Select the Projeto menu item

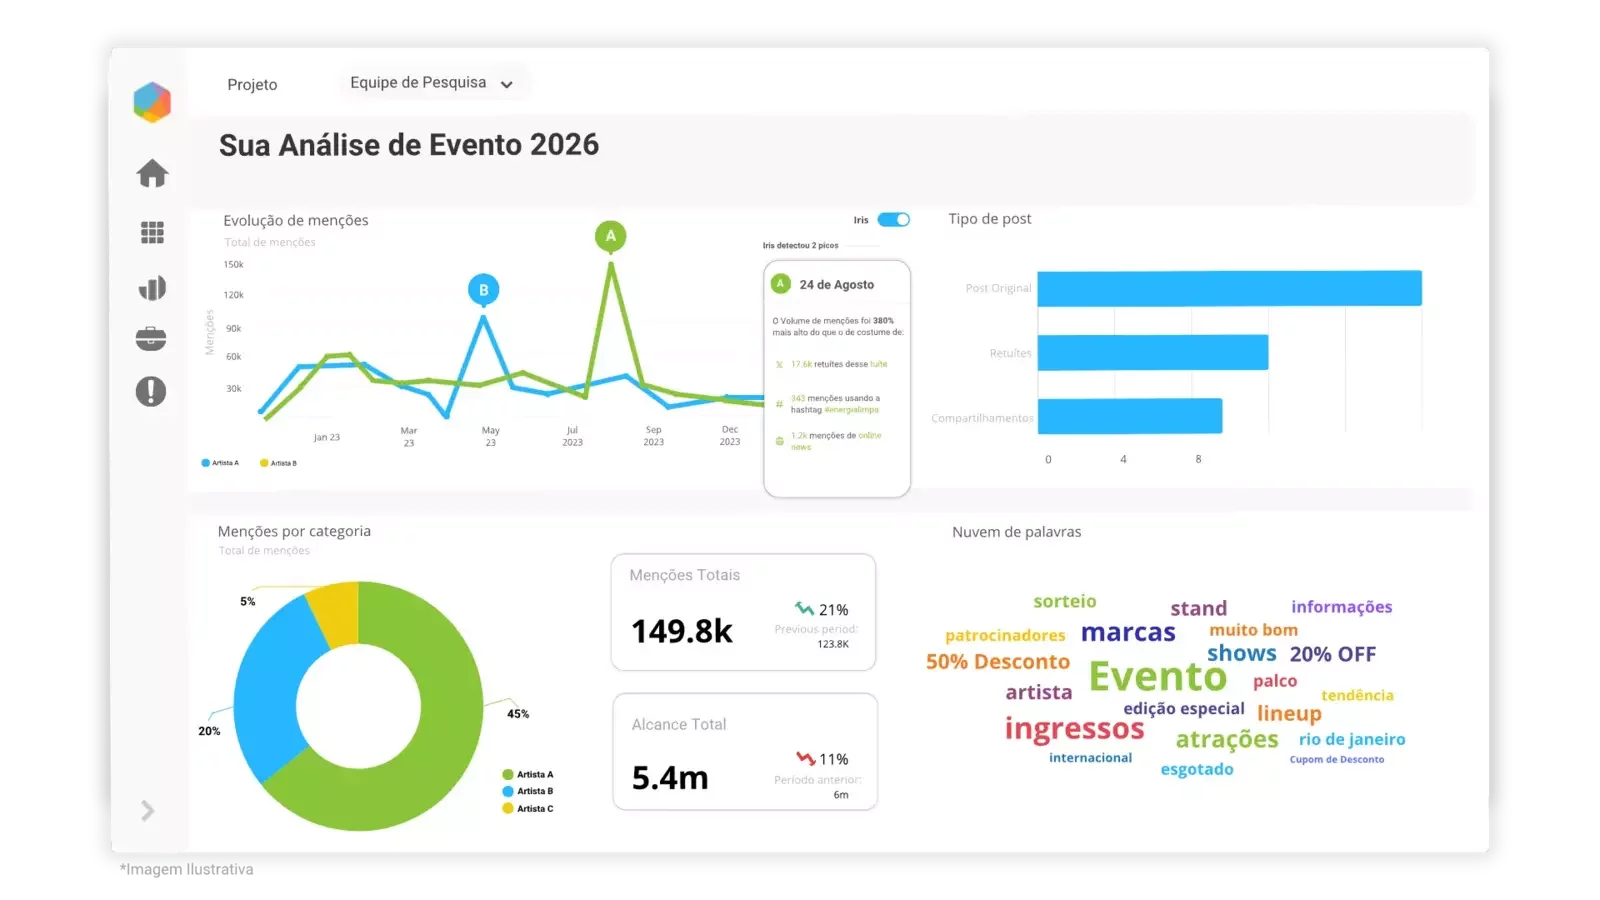coord(252,85)
